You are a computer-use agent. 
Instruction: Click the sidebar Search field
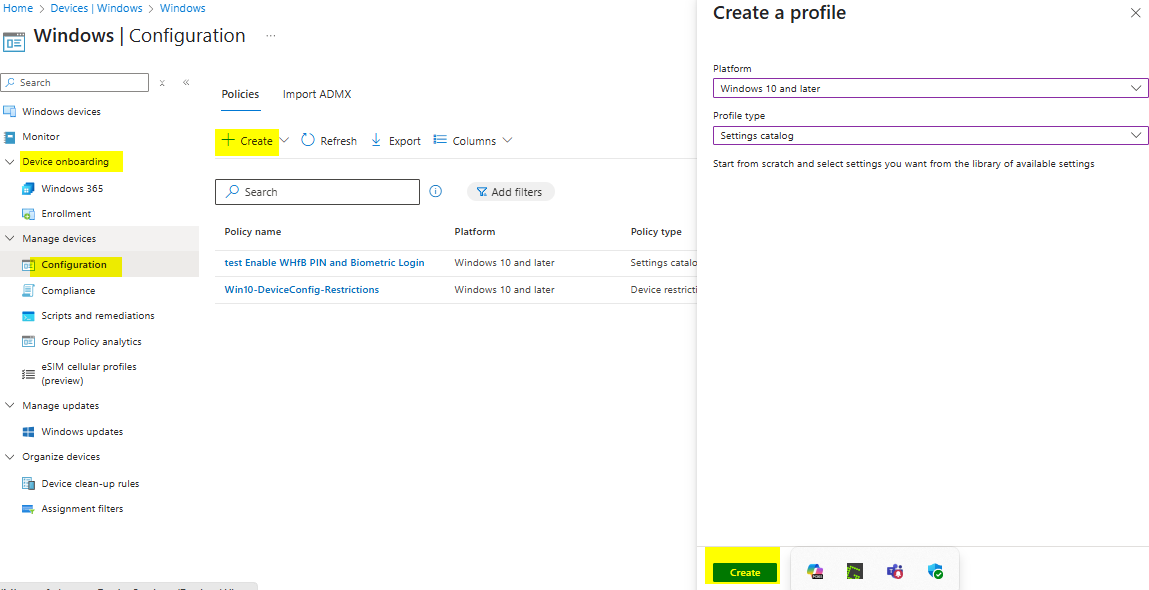tap(75, 83)
